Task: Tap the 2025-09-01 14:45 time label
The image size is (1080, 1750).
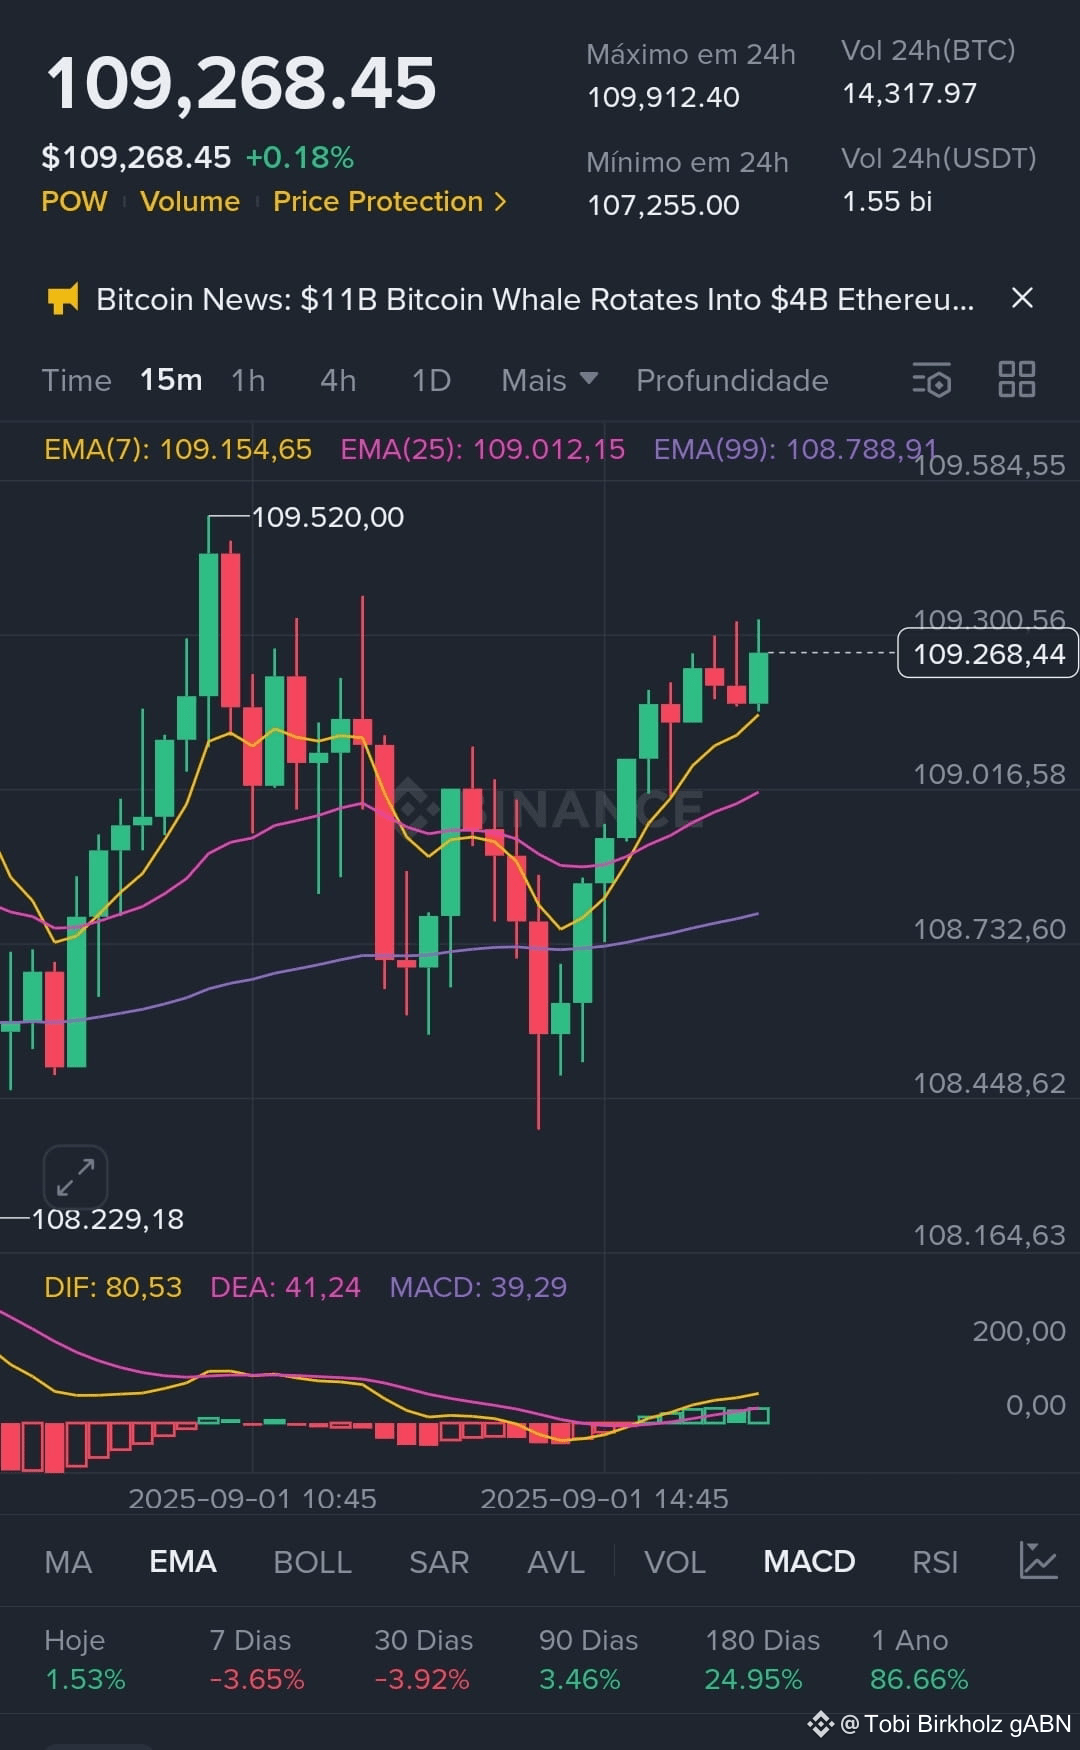Action: (604, 1498)
